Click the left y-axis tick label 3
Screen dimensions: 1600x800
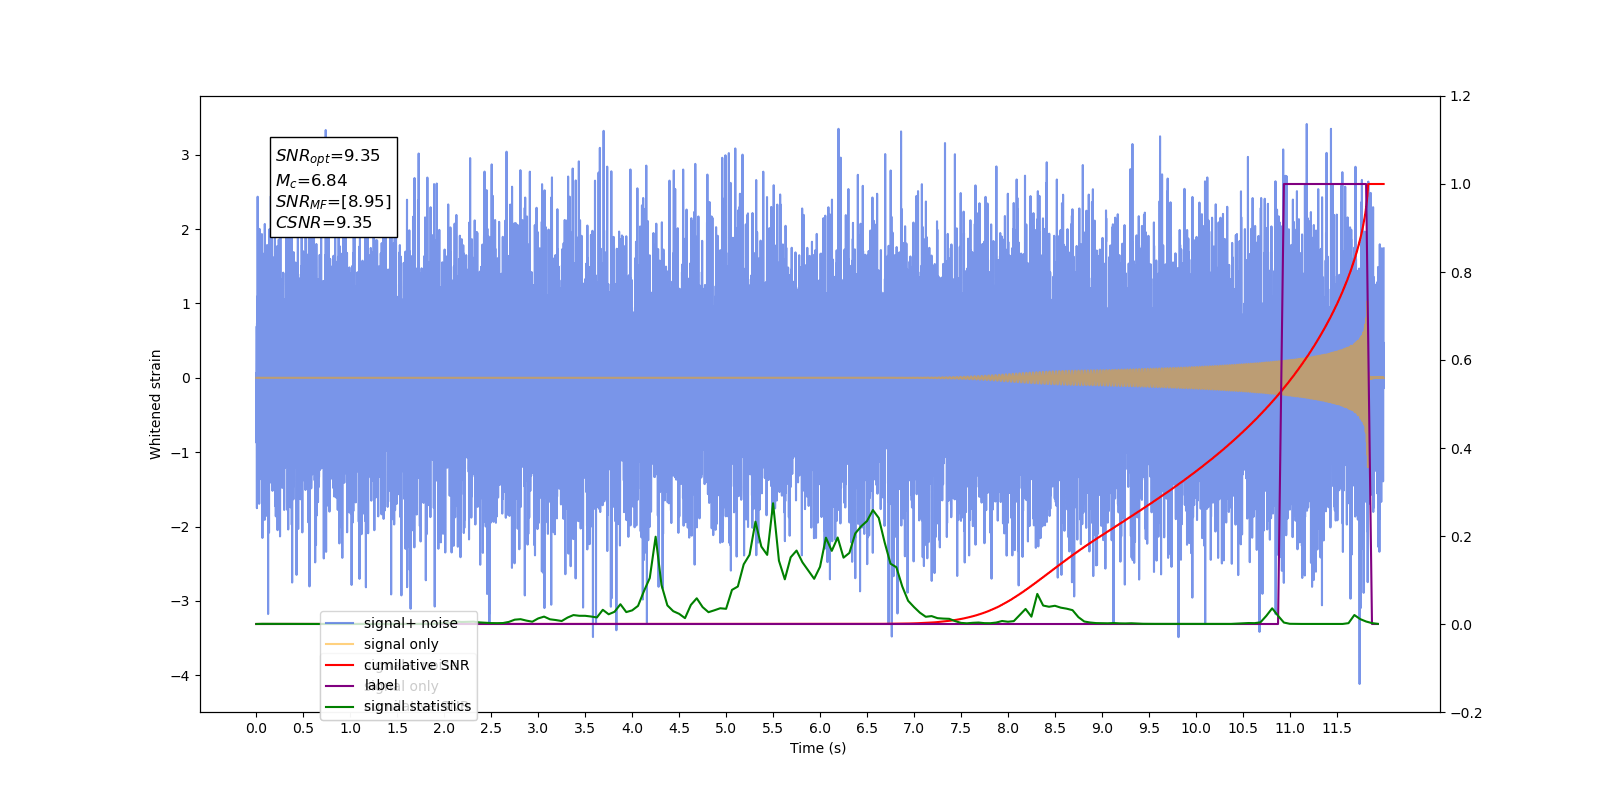coord(185,155)
